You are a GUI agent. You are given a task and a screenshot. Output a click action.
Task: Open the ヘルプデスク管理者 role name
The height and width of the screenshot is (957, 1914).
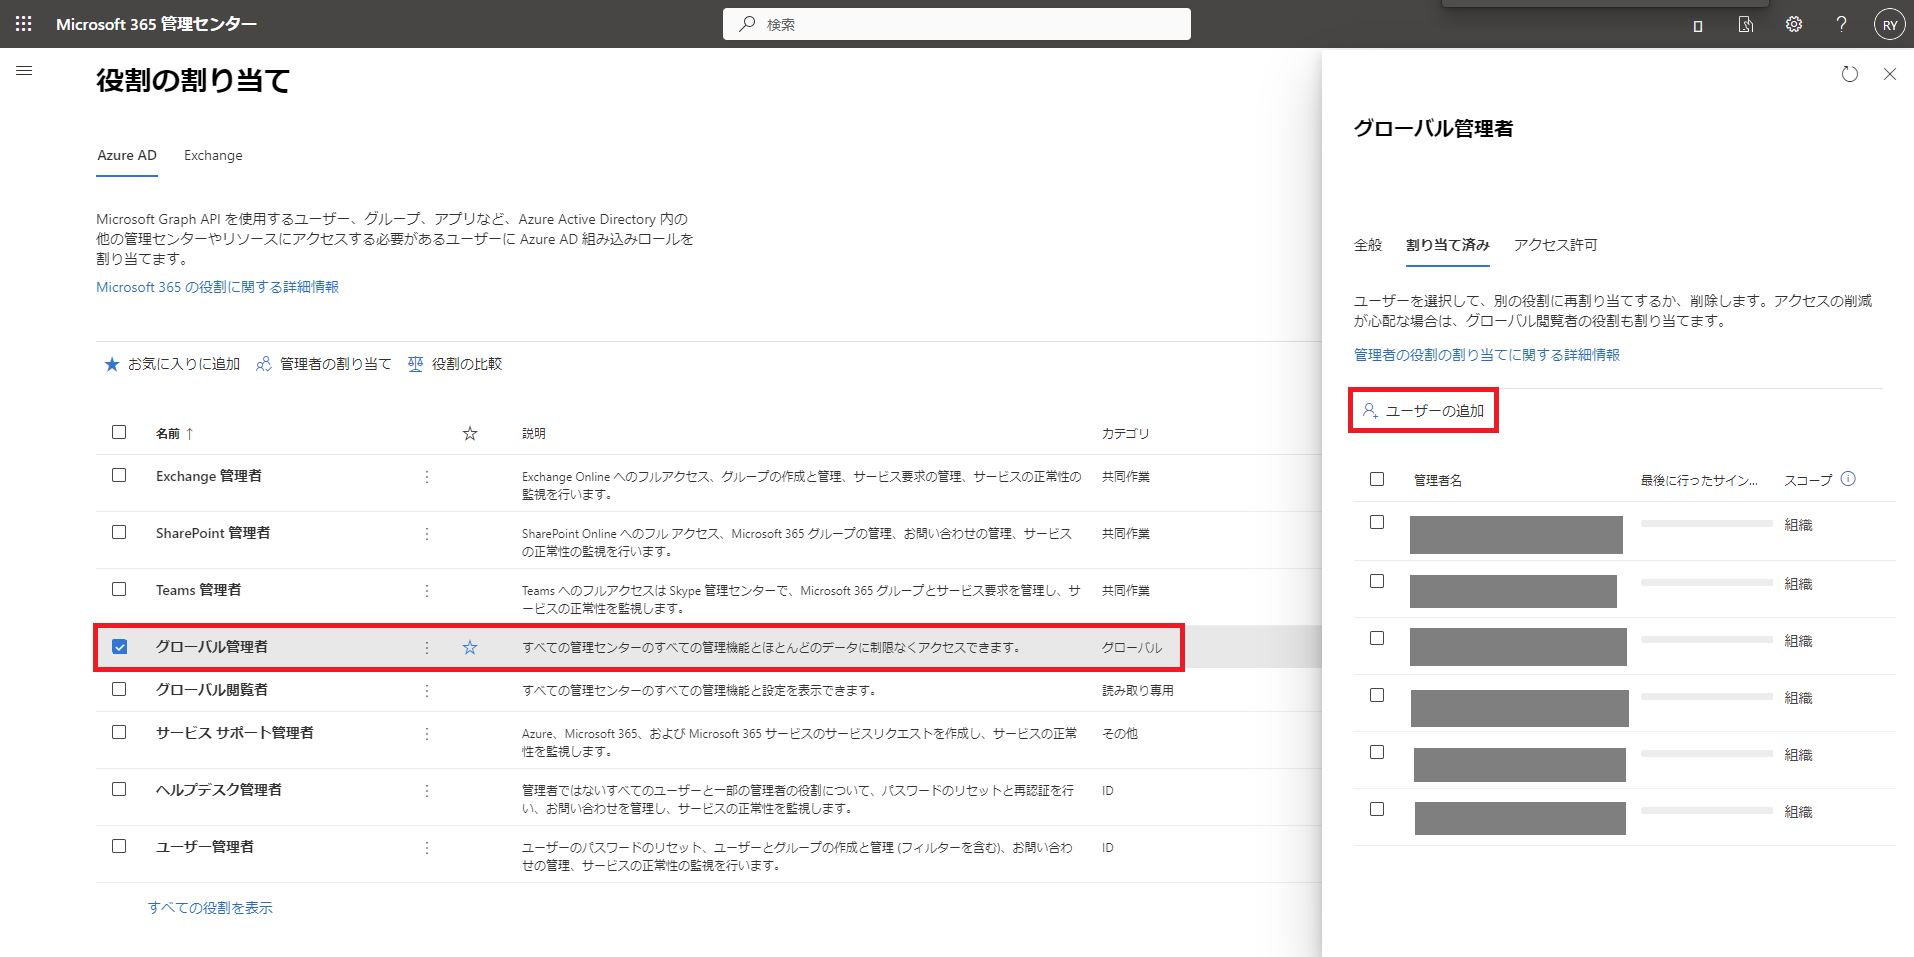click(x=219, y=790)
